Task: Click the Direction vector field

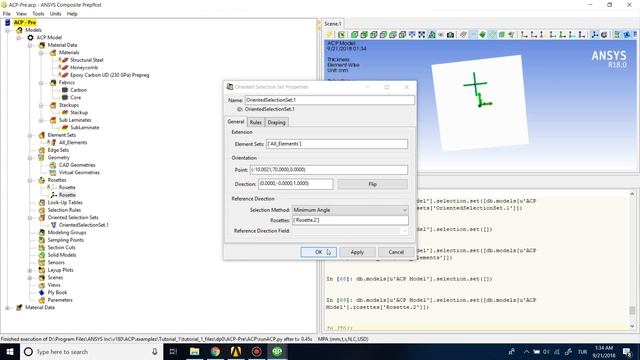Action: tap(296, 184)
